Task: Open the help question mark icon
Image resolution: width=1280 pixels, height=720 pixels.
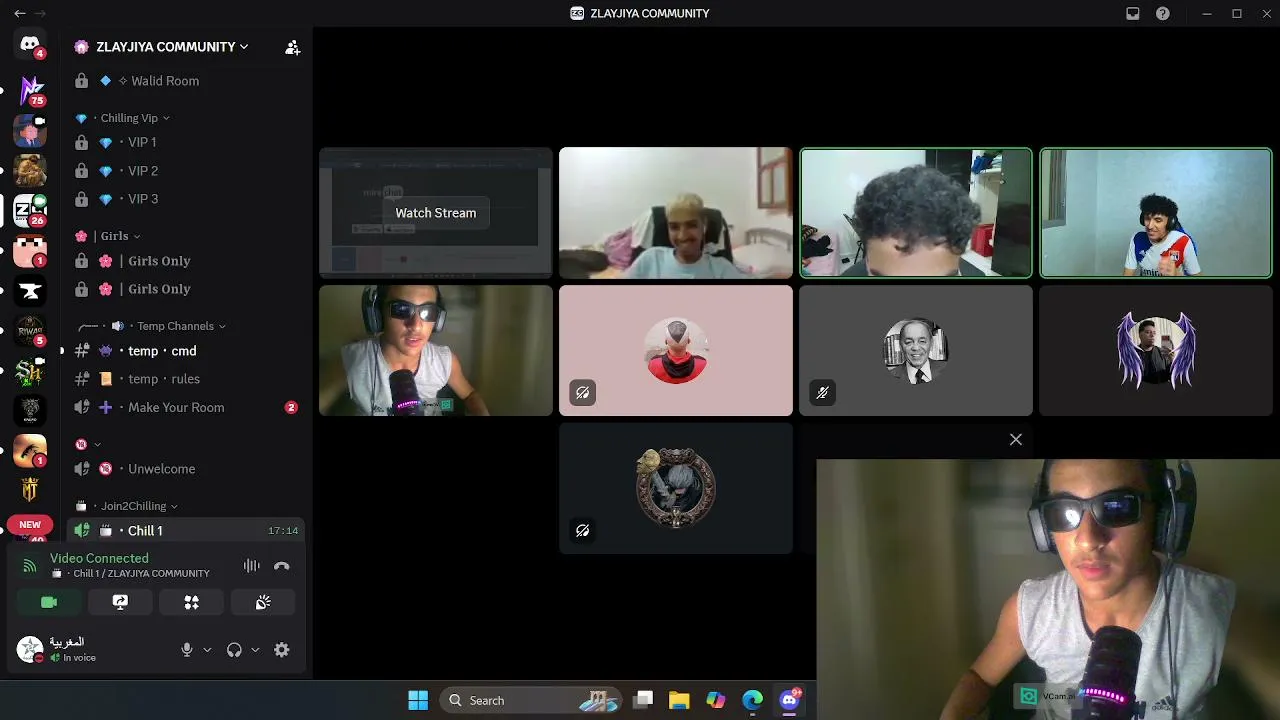Action: (x=1163, y=13)
